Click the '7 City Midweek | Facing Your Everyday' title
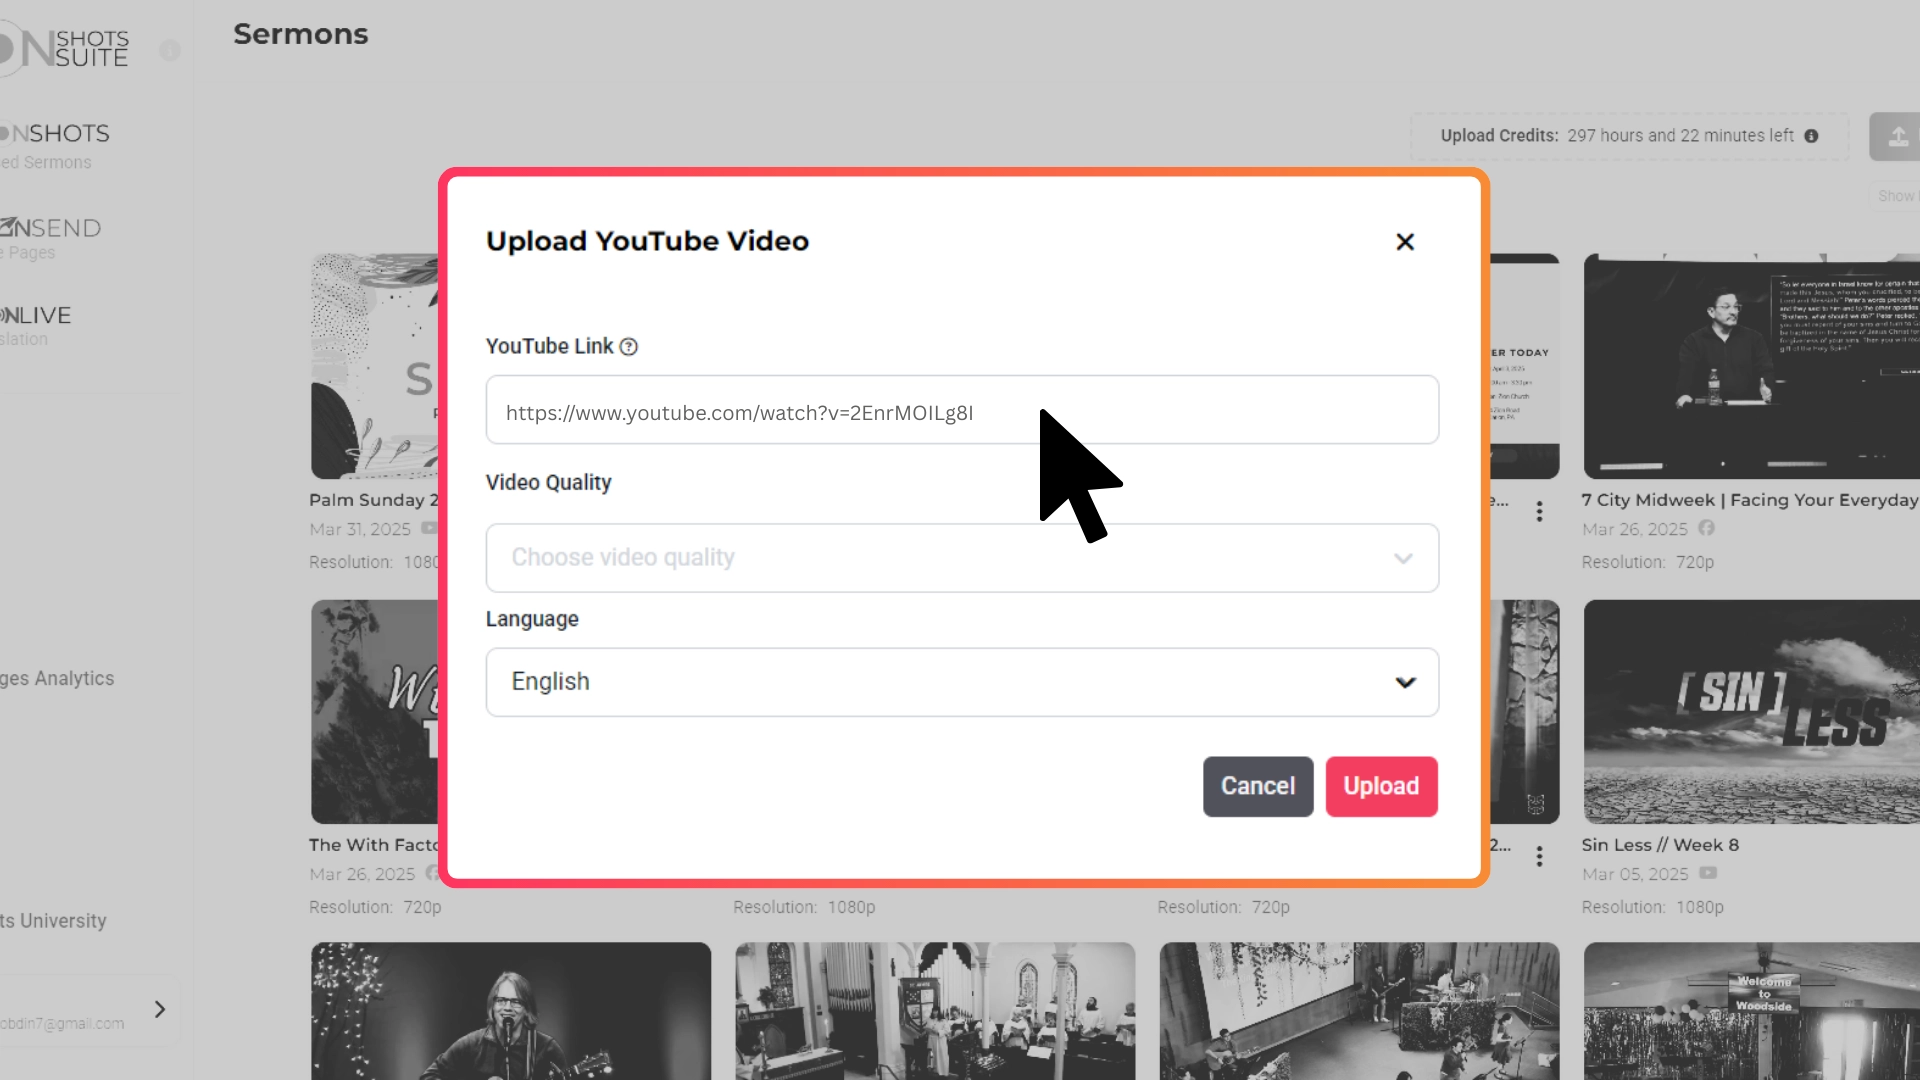This screenshot has width=1920, height=1080. point(1750,500)
